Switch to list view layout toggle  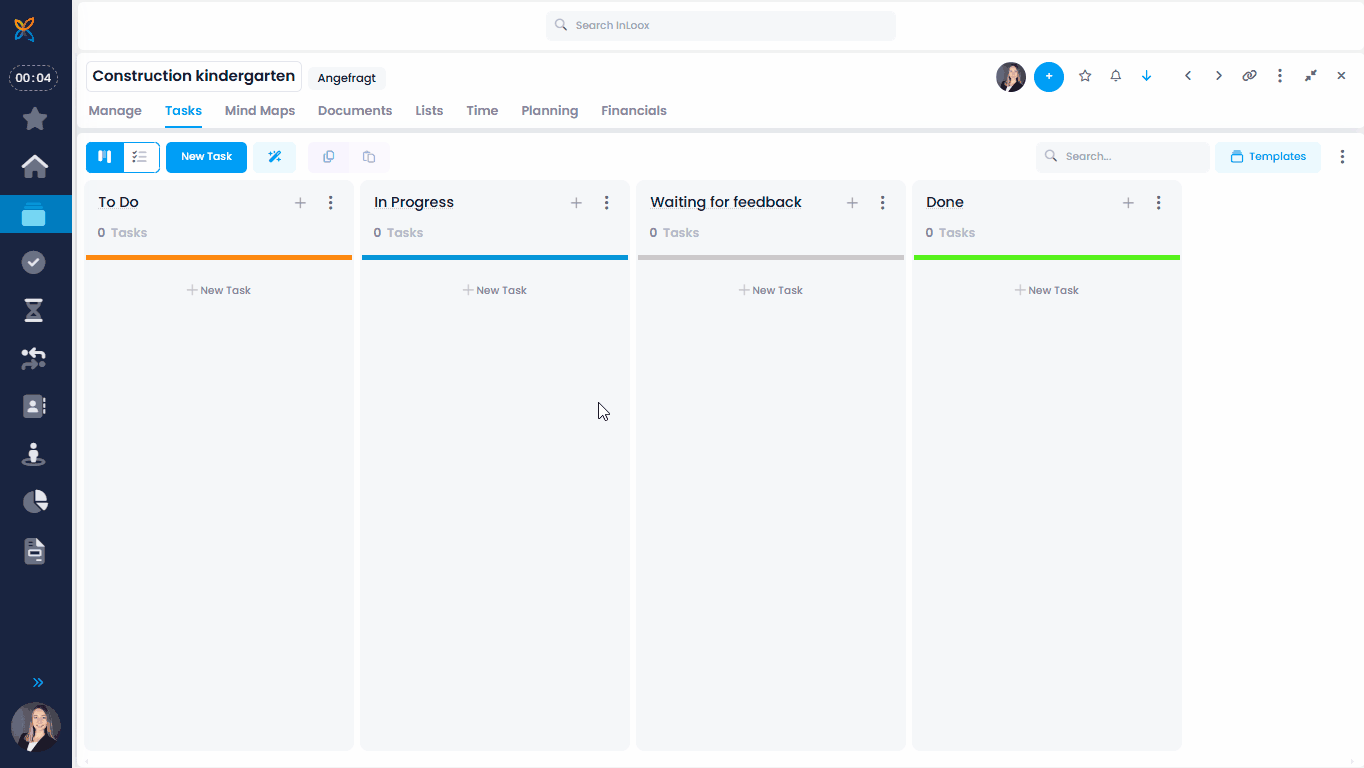140,157
